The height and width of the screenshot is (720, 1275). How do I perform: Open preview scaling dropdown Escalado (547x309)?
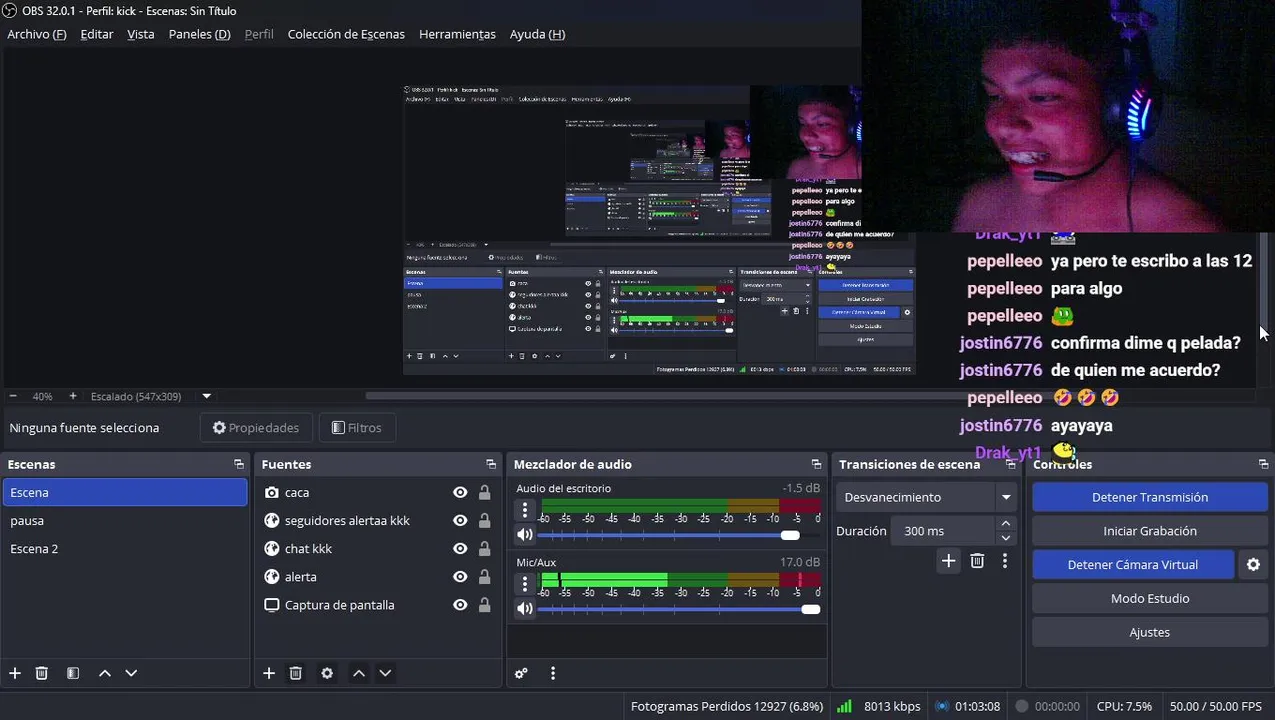[150, 396]
